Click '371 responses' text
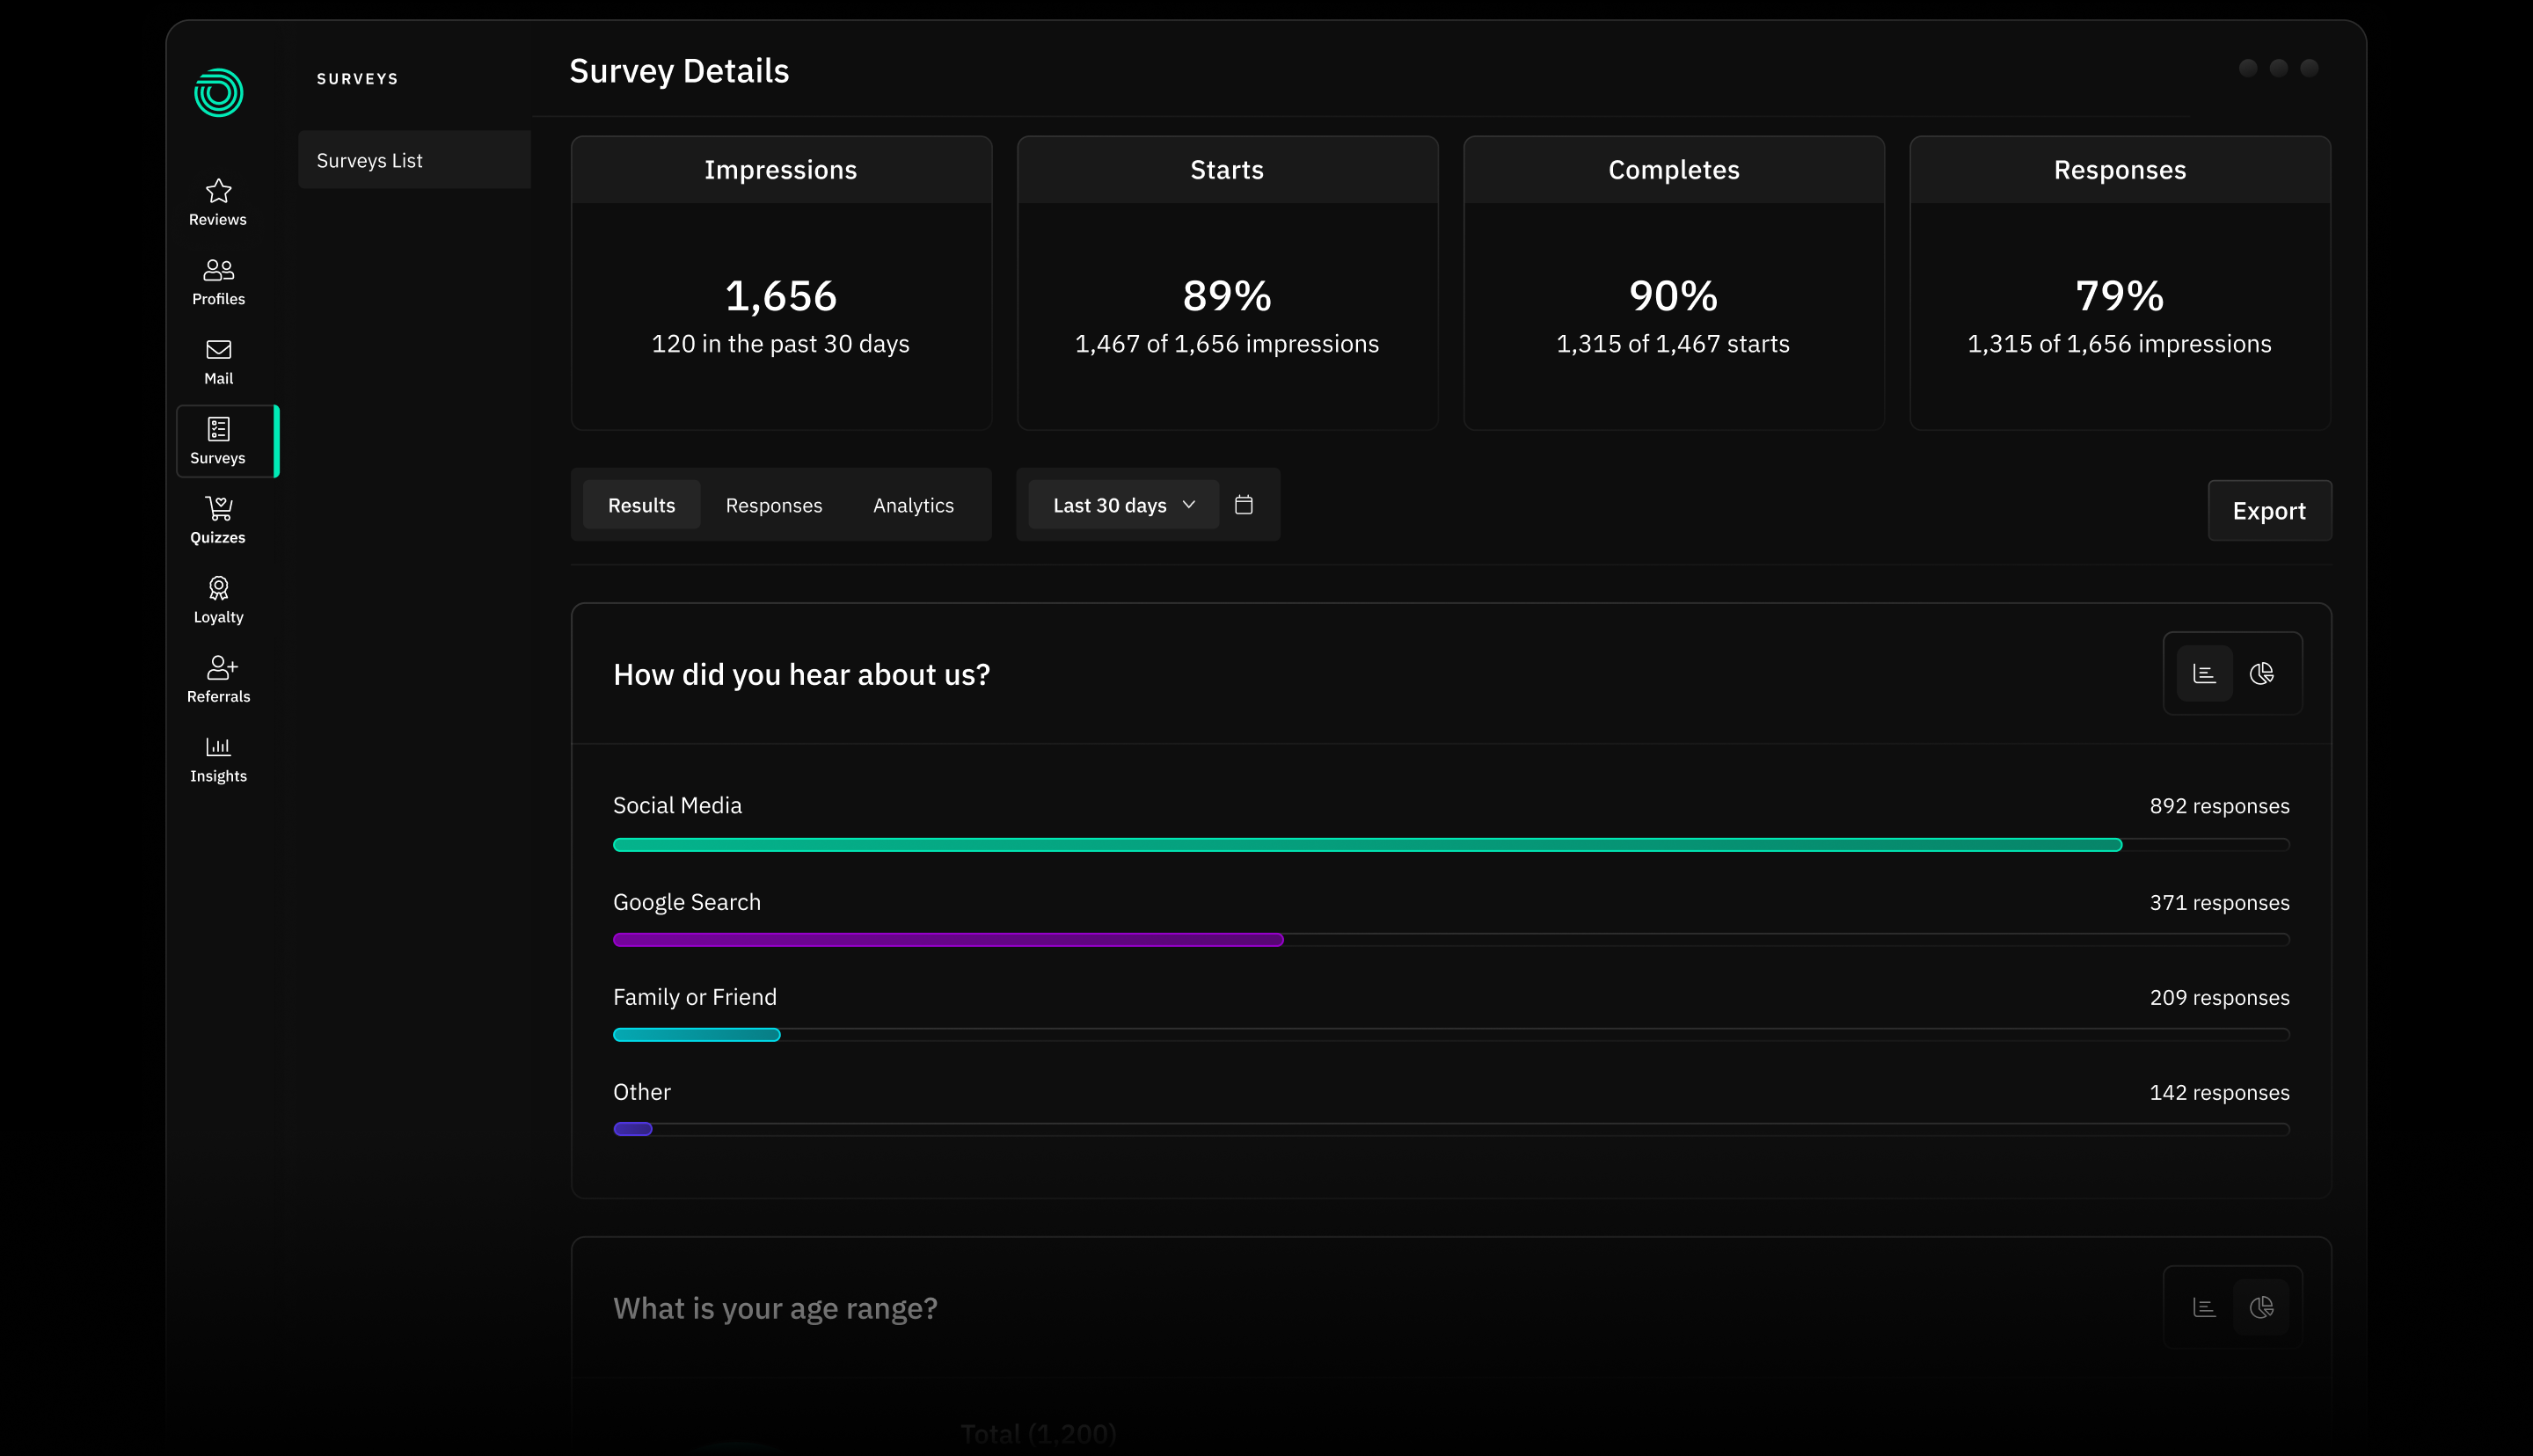This screenshot has width=2533, height=1456. tap(2219, 903)
